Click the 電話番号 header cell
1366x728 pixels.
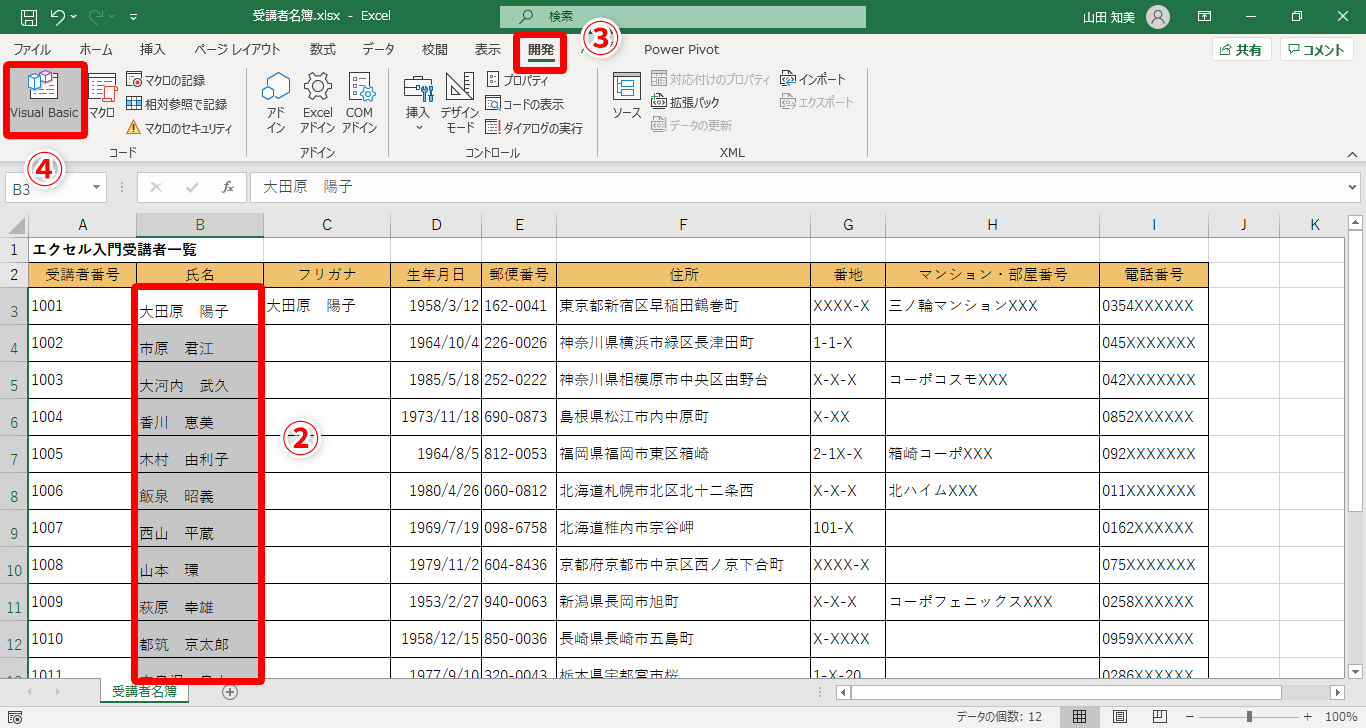pos(1154,274)
